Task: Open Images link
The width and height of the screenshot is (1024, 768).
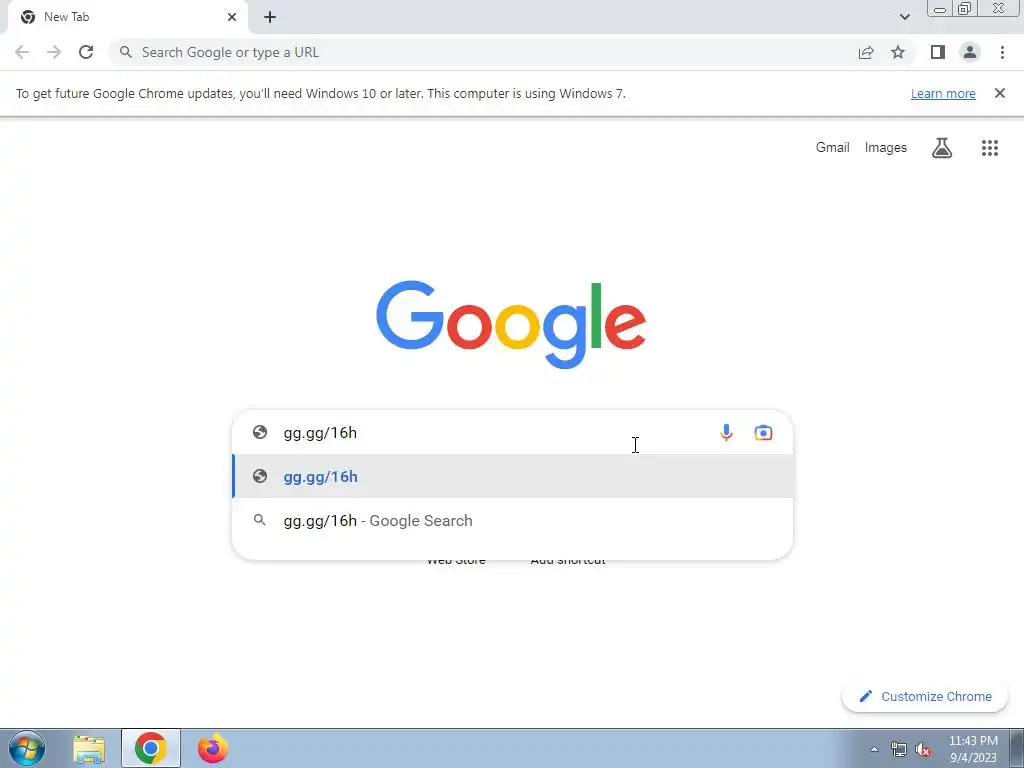Action: coord(886,148)
